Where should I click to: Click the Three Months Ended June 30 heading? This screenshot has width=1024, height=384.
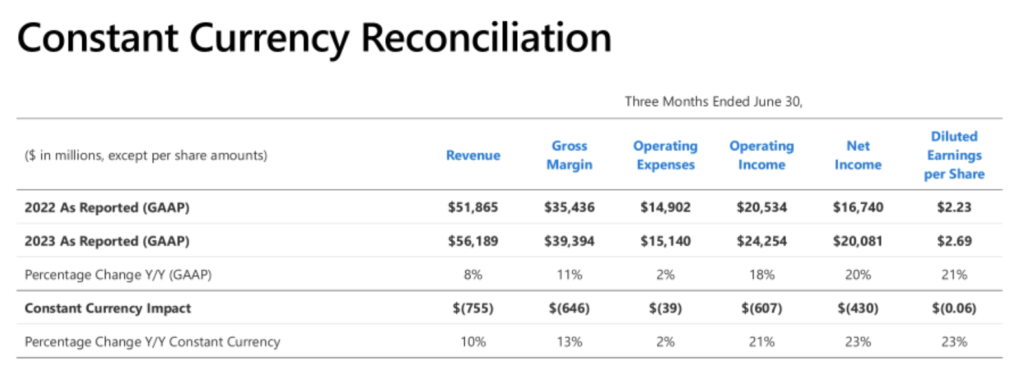713,101
